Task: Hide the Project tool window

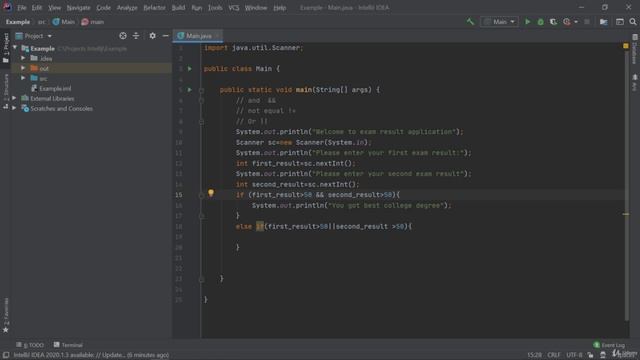Action: [165, 36]
